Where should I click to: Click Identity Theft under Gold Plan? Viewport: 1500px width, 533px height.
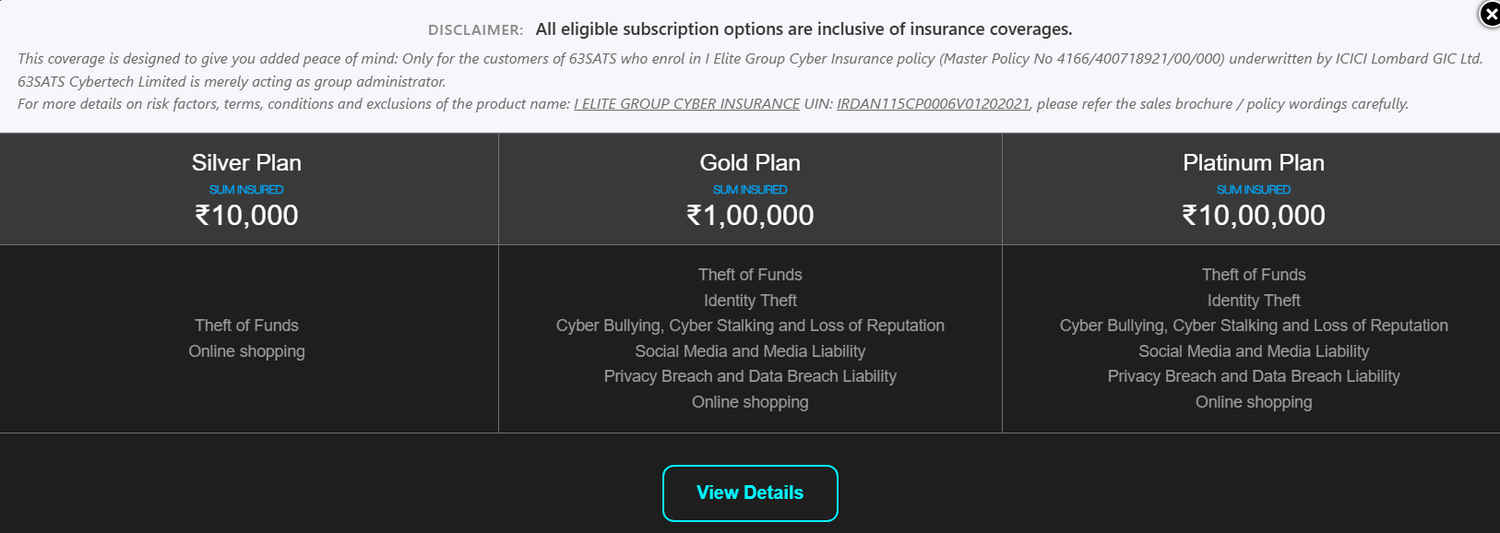click(750, 301)
